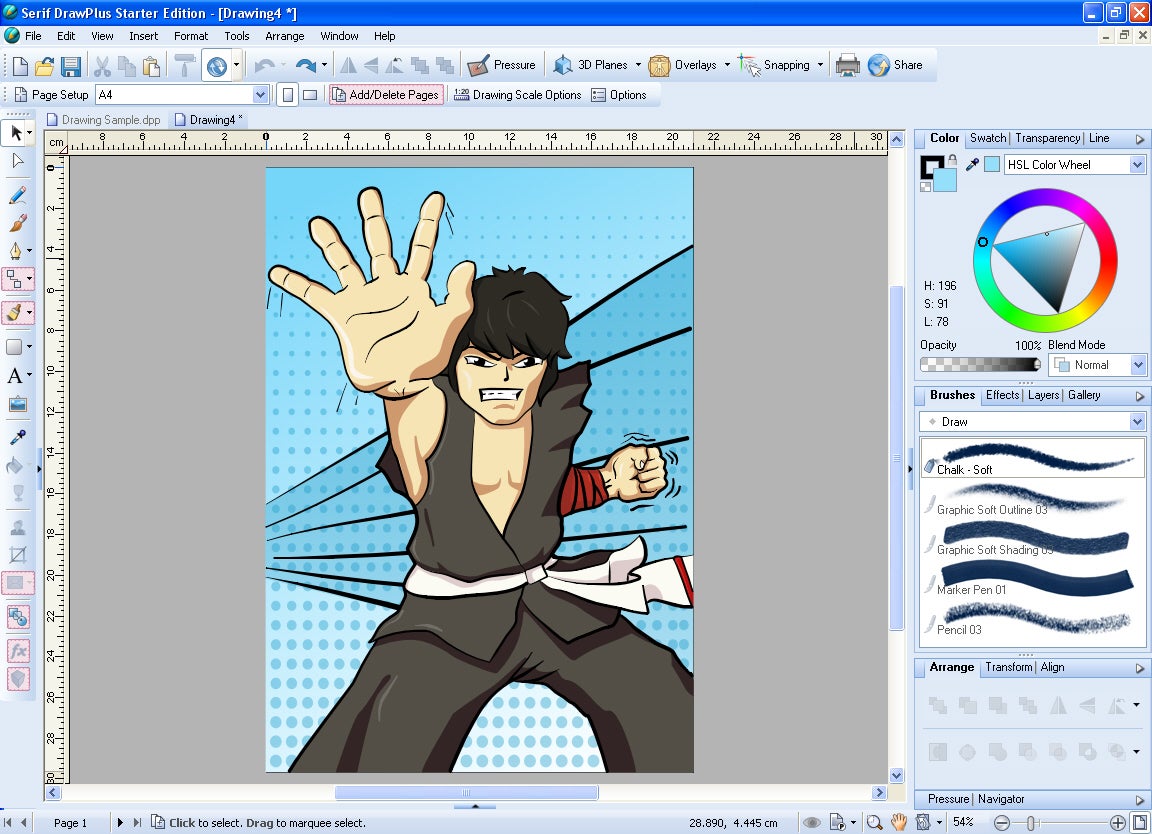
Task: Toggle portrait page orientation button
Action: [288, 95]
